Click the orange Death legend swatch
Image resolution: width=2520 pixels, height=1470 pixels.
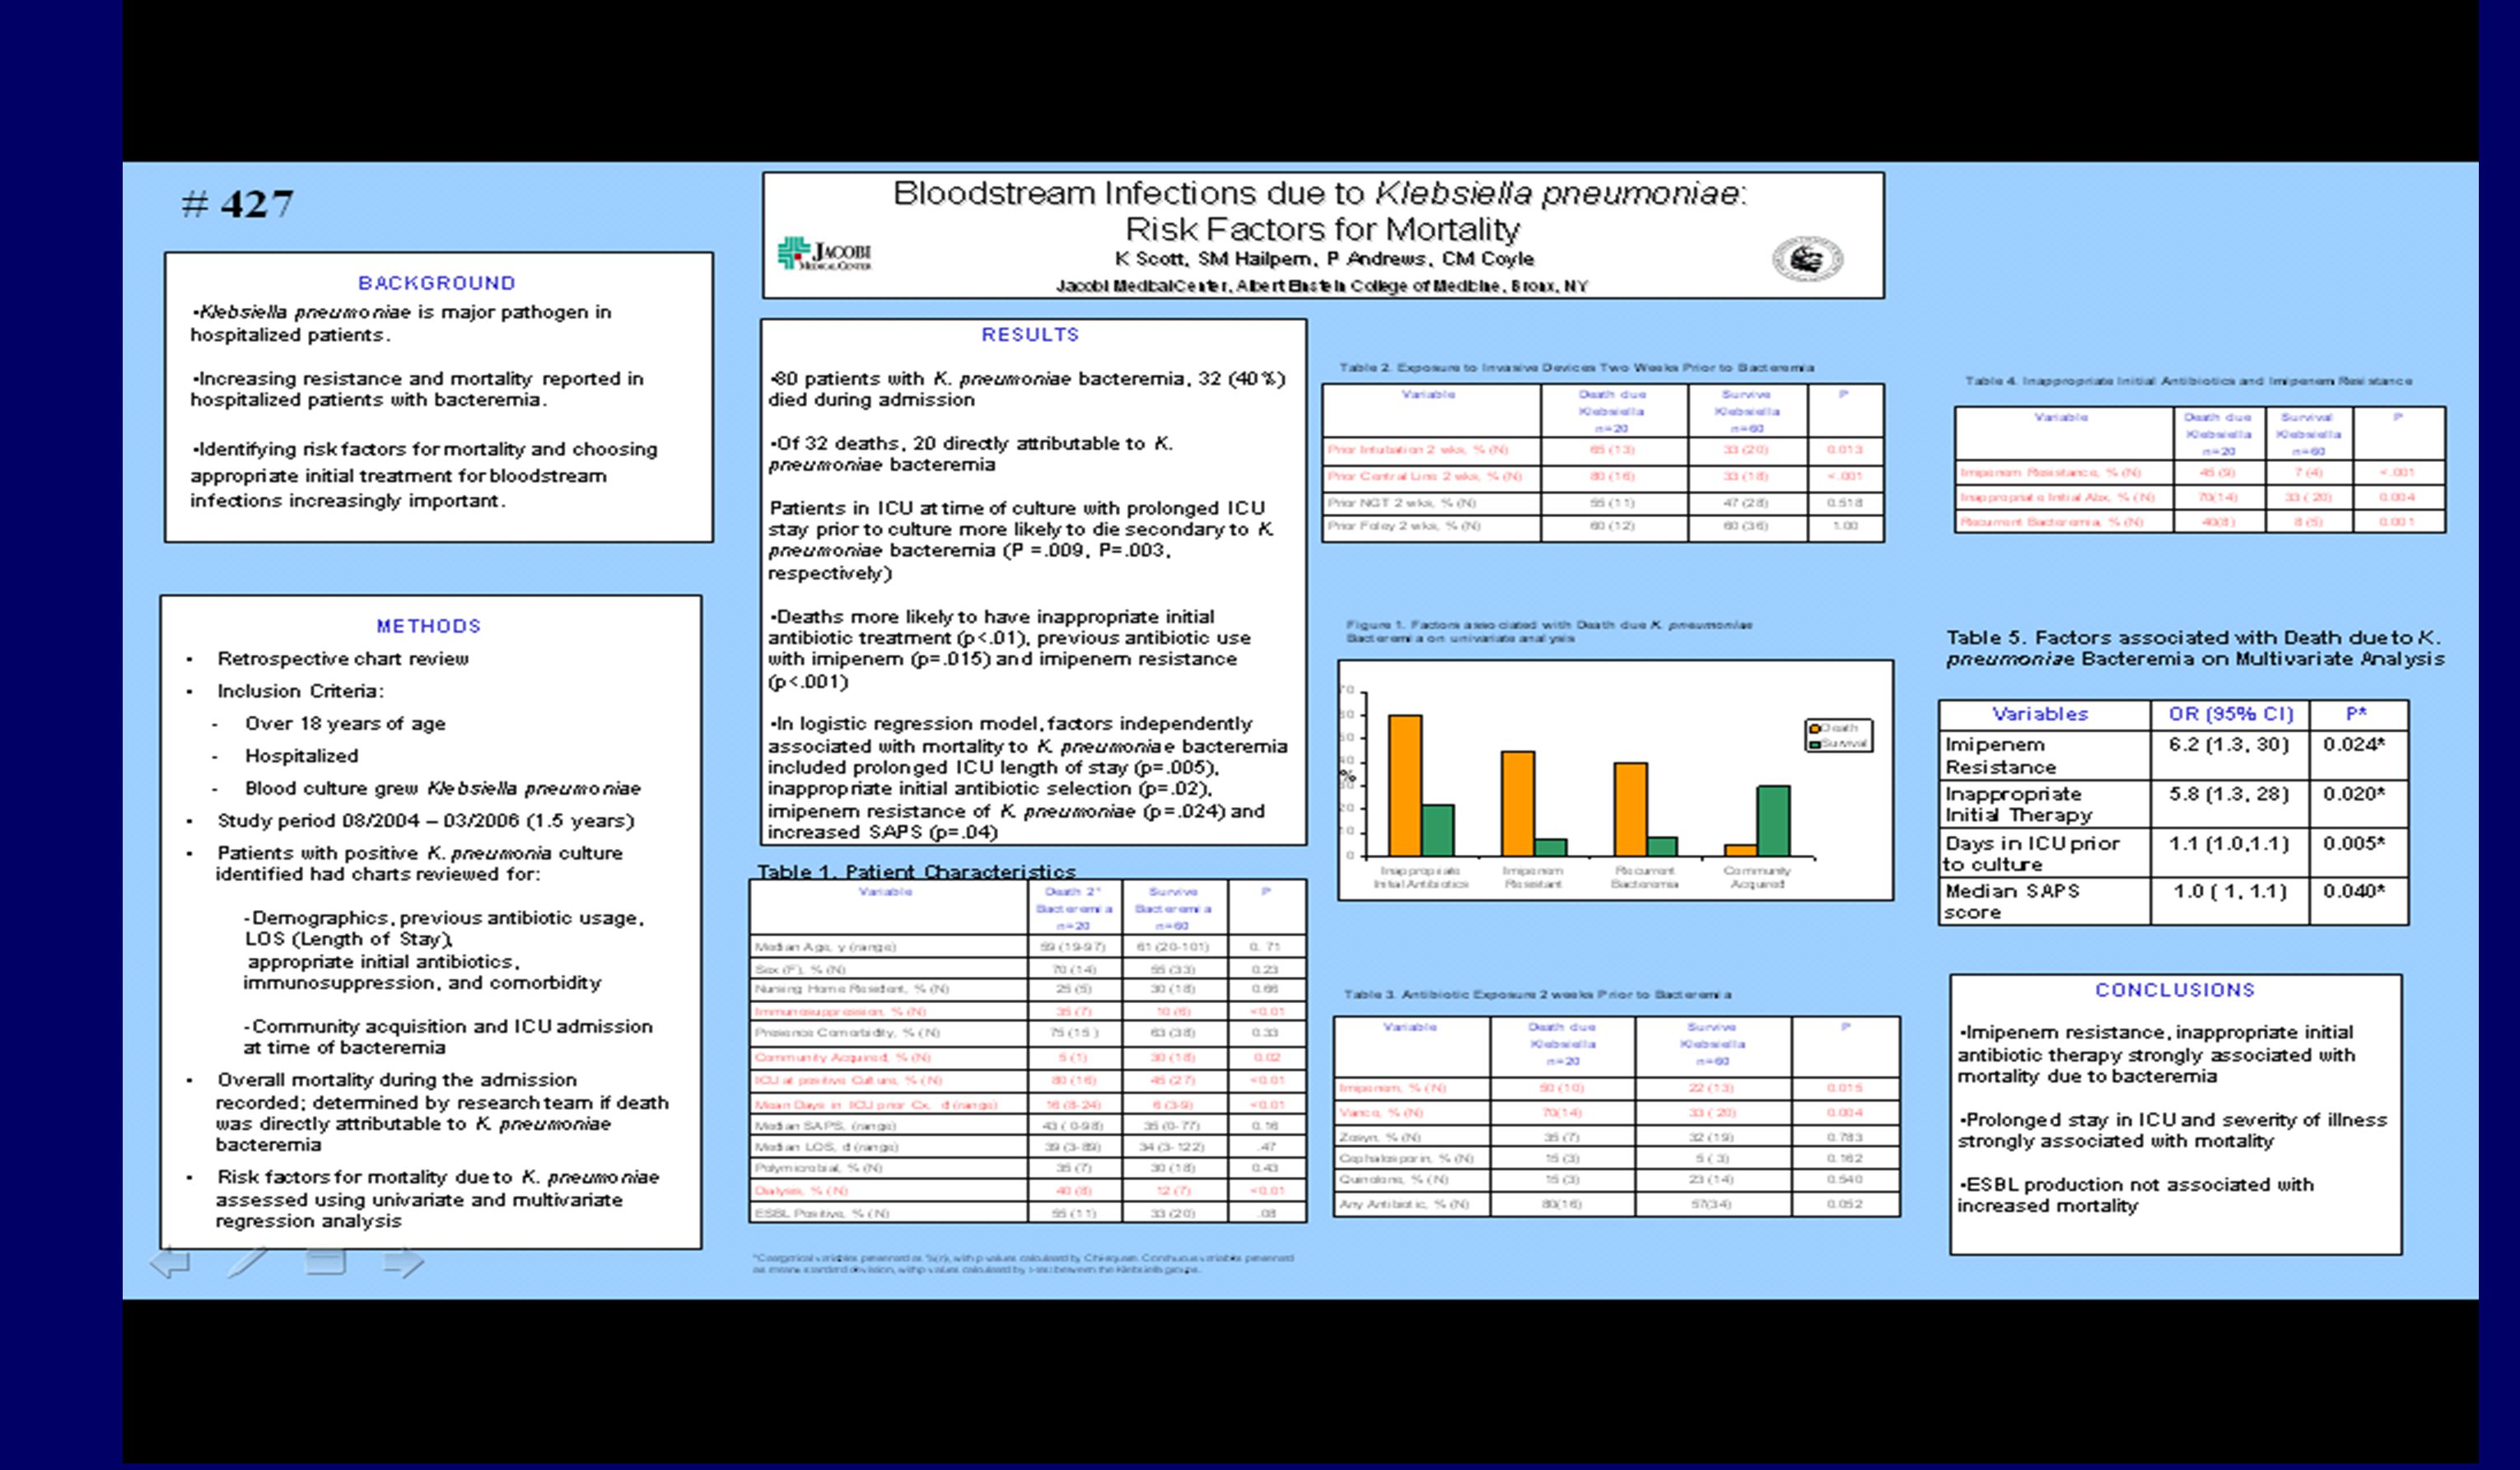point(1814,728)
